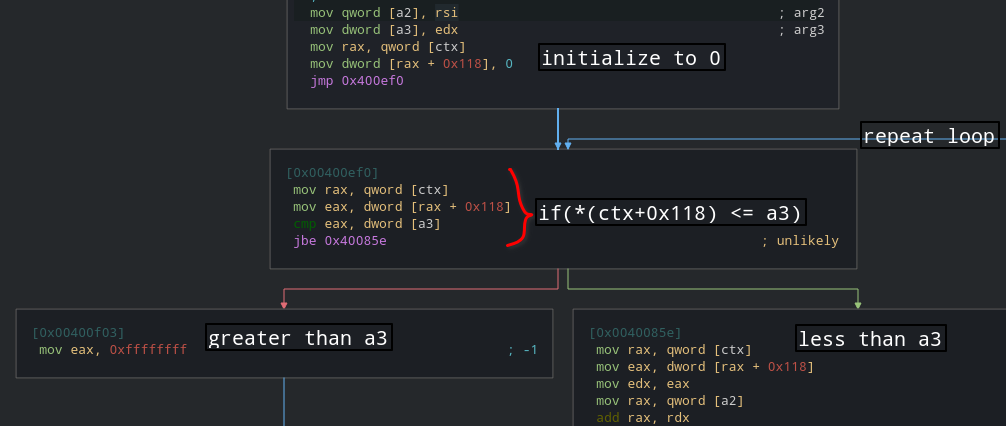The image size is (1006, 426).
Task: Select the [0x0040085e] block address label
Action: (x=635, y=332)
